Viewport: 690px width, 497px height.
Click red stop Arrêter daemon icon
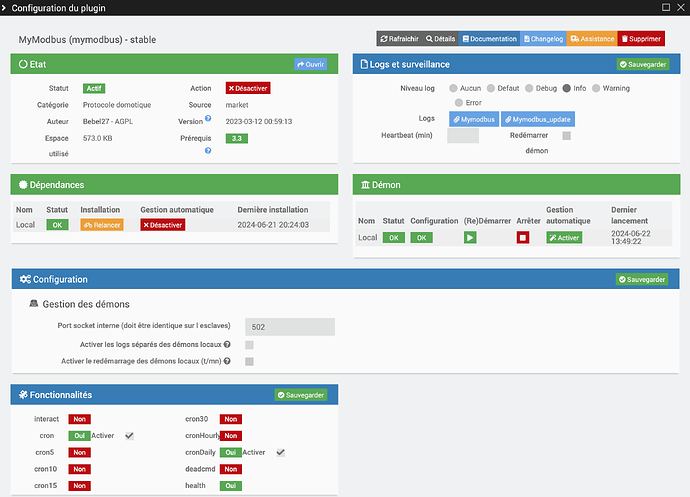tap(523, 238)
